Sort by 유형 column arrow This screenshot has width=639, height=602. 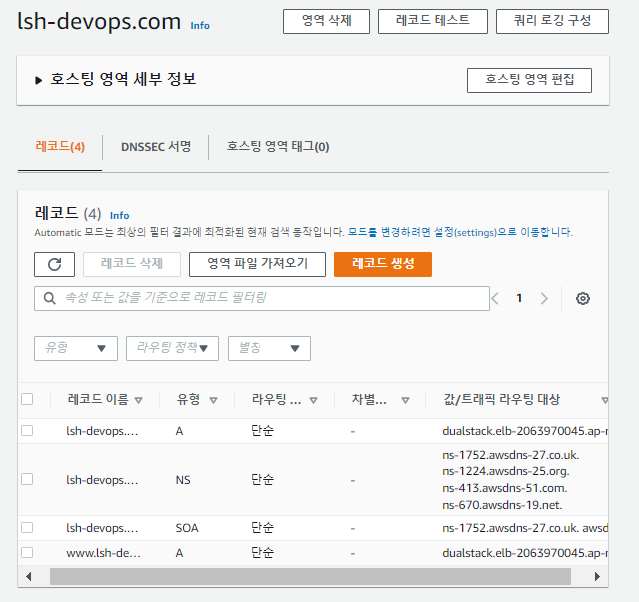(213, 400)
